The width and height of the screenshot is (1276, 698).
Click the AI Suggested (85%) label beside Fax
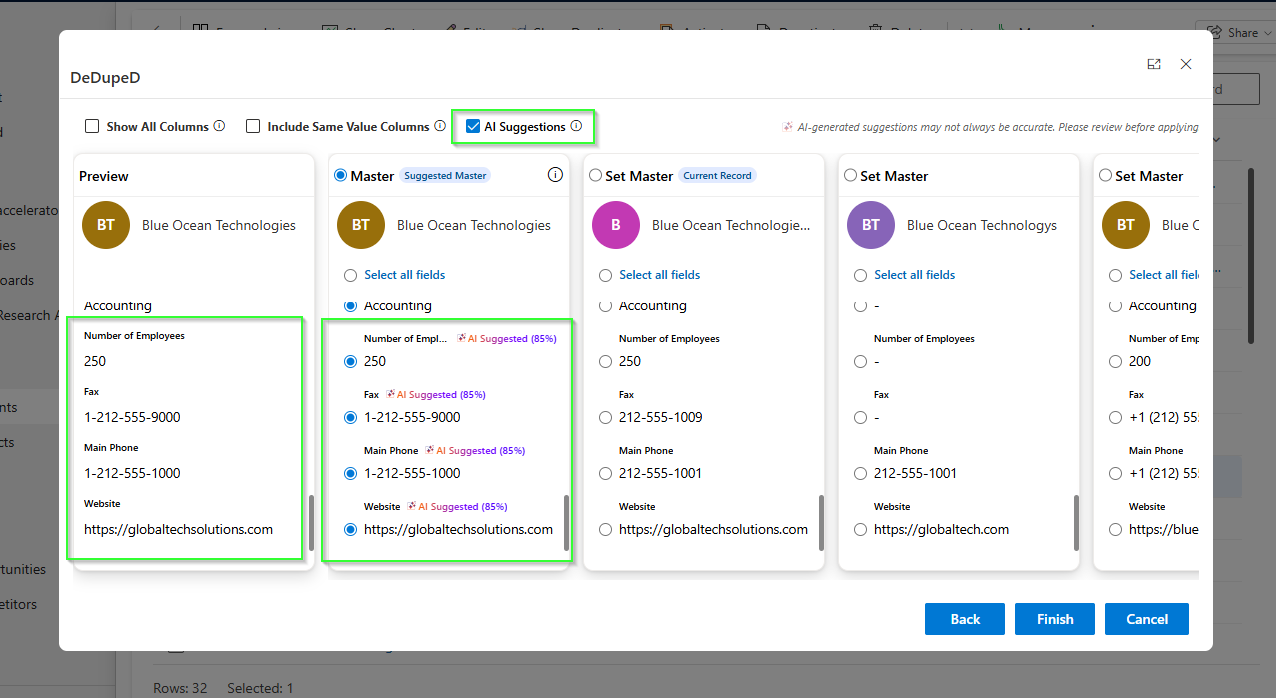pyautogui.click(x=441, y=394)
